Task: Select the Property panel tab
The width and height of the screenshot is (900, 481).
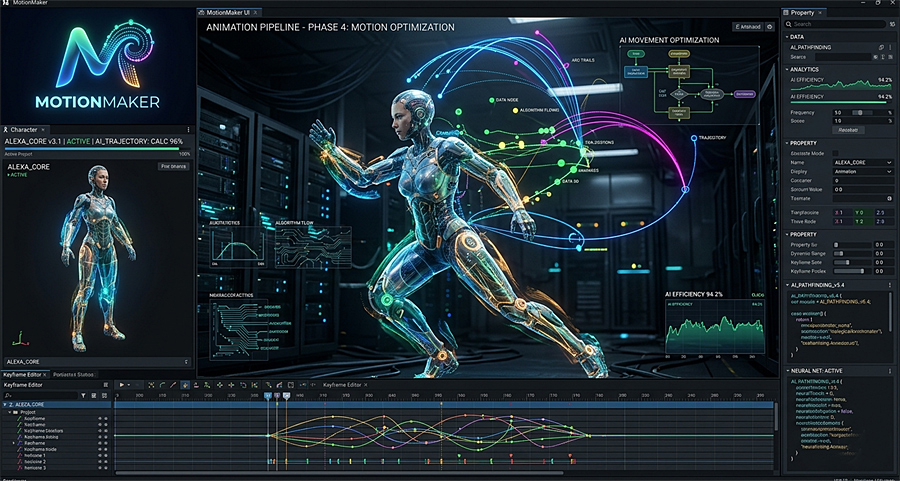Action: pos(802,13)
